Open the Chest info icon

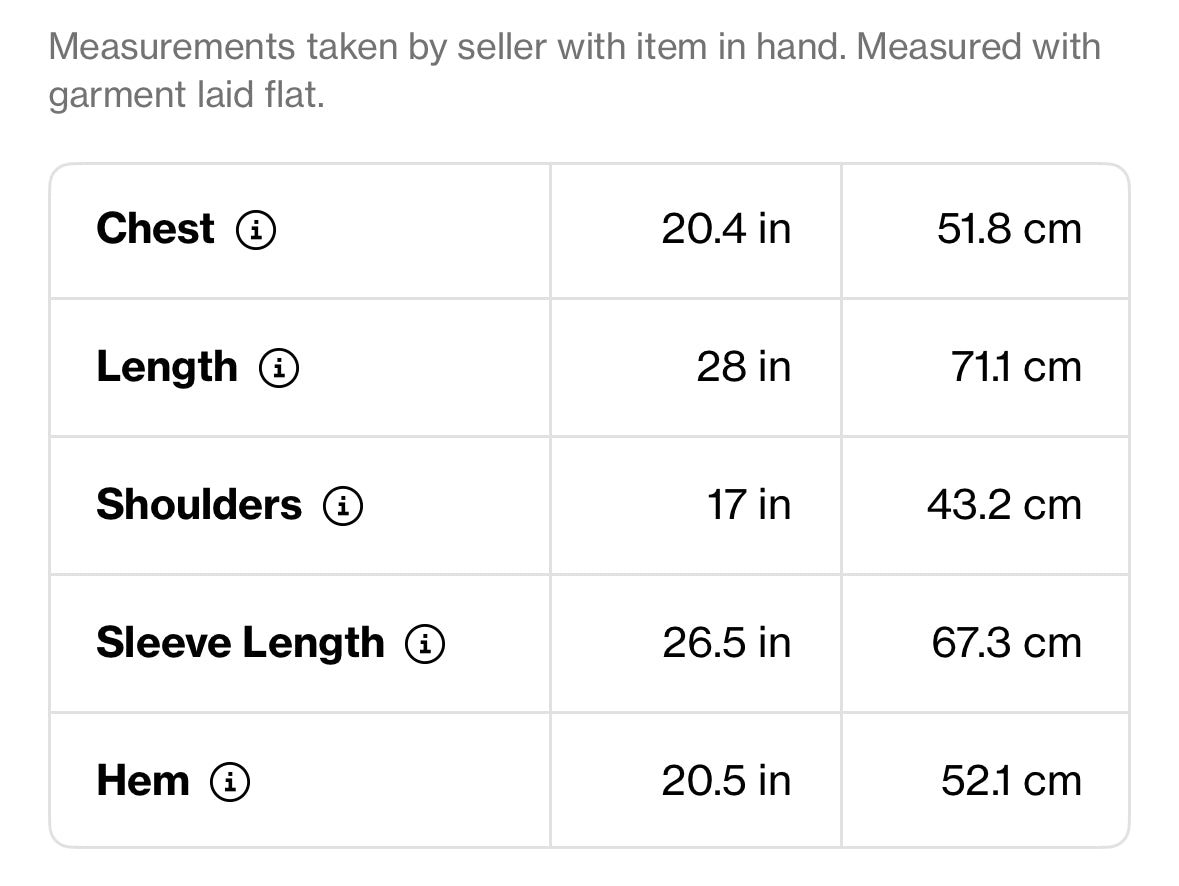pyautogui.click(x=256, y=229)
